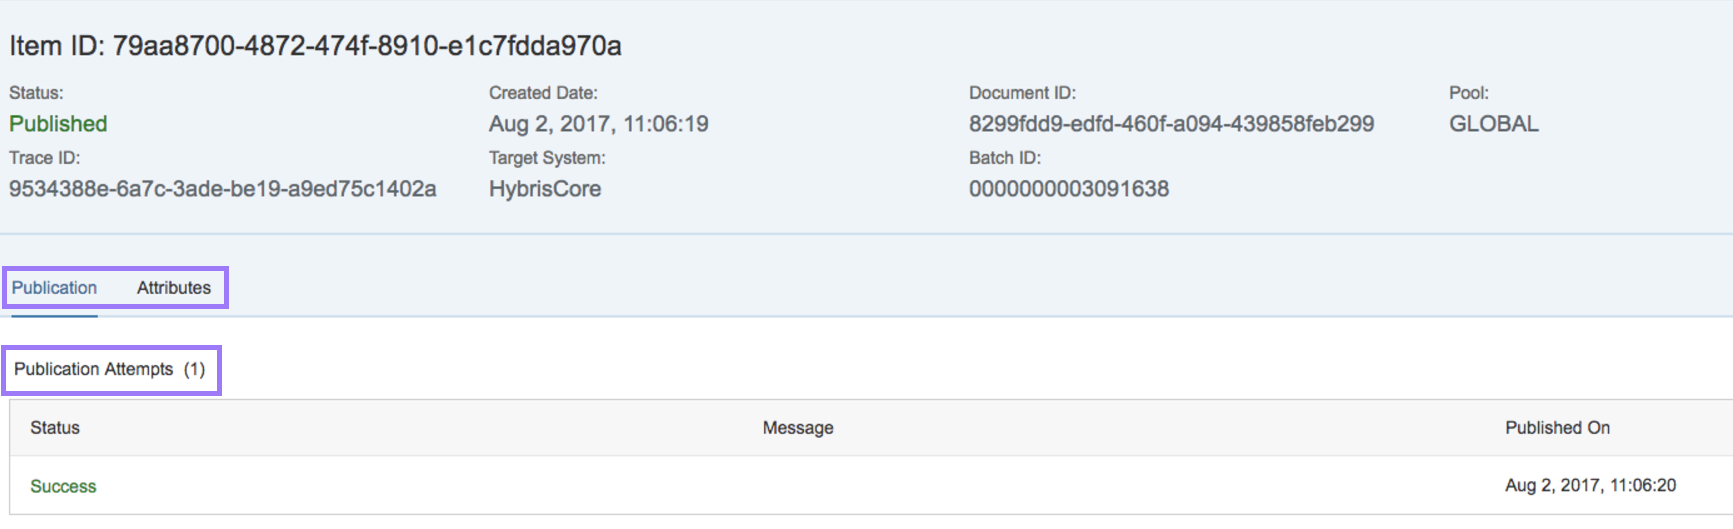Screen dimensions: 1733x529
Task: Click the Published On column header
Action: [x=1557, y=428]
